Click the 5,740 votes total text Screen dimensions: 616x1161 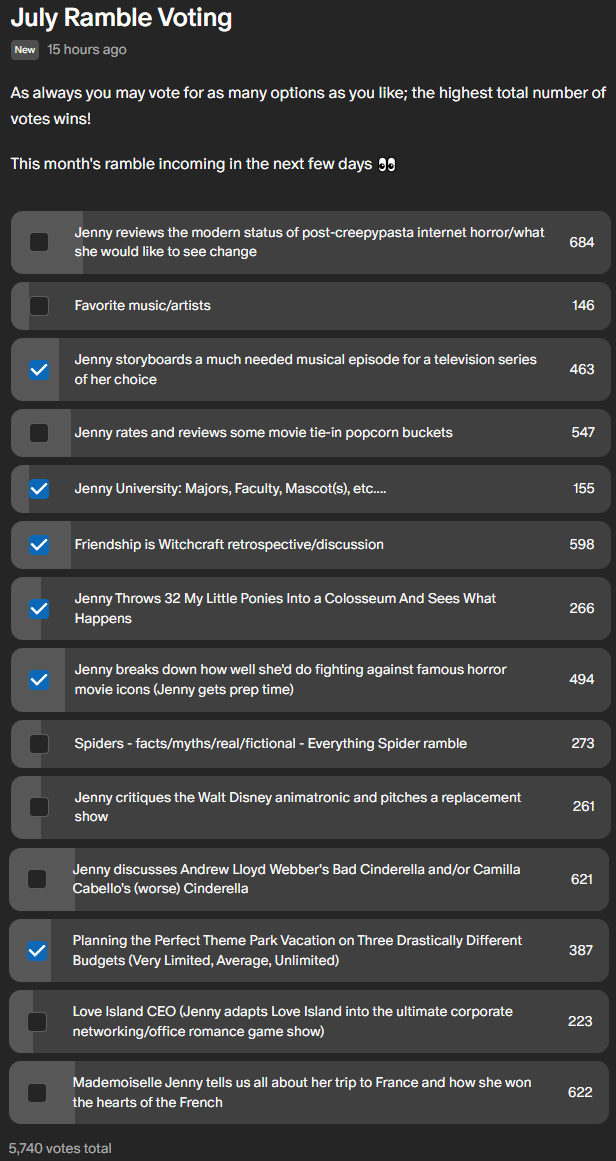[x=61, y=1148]
